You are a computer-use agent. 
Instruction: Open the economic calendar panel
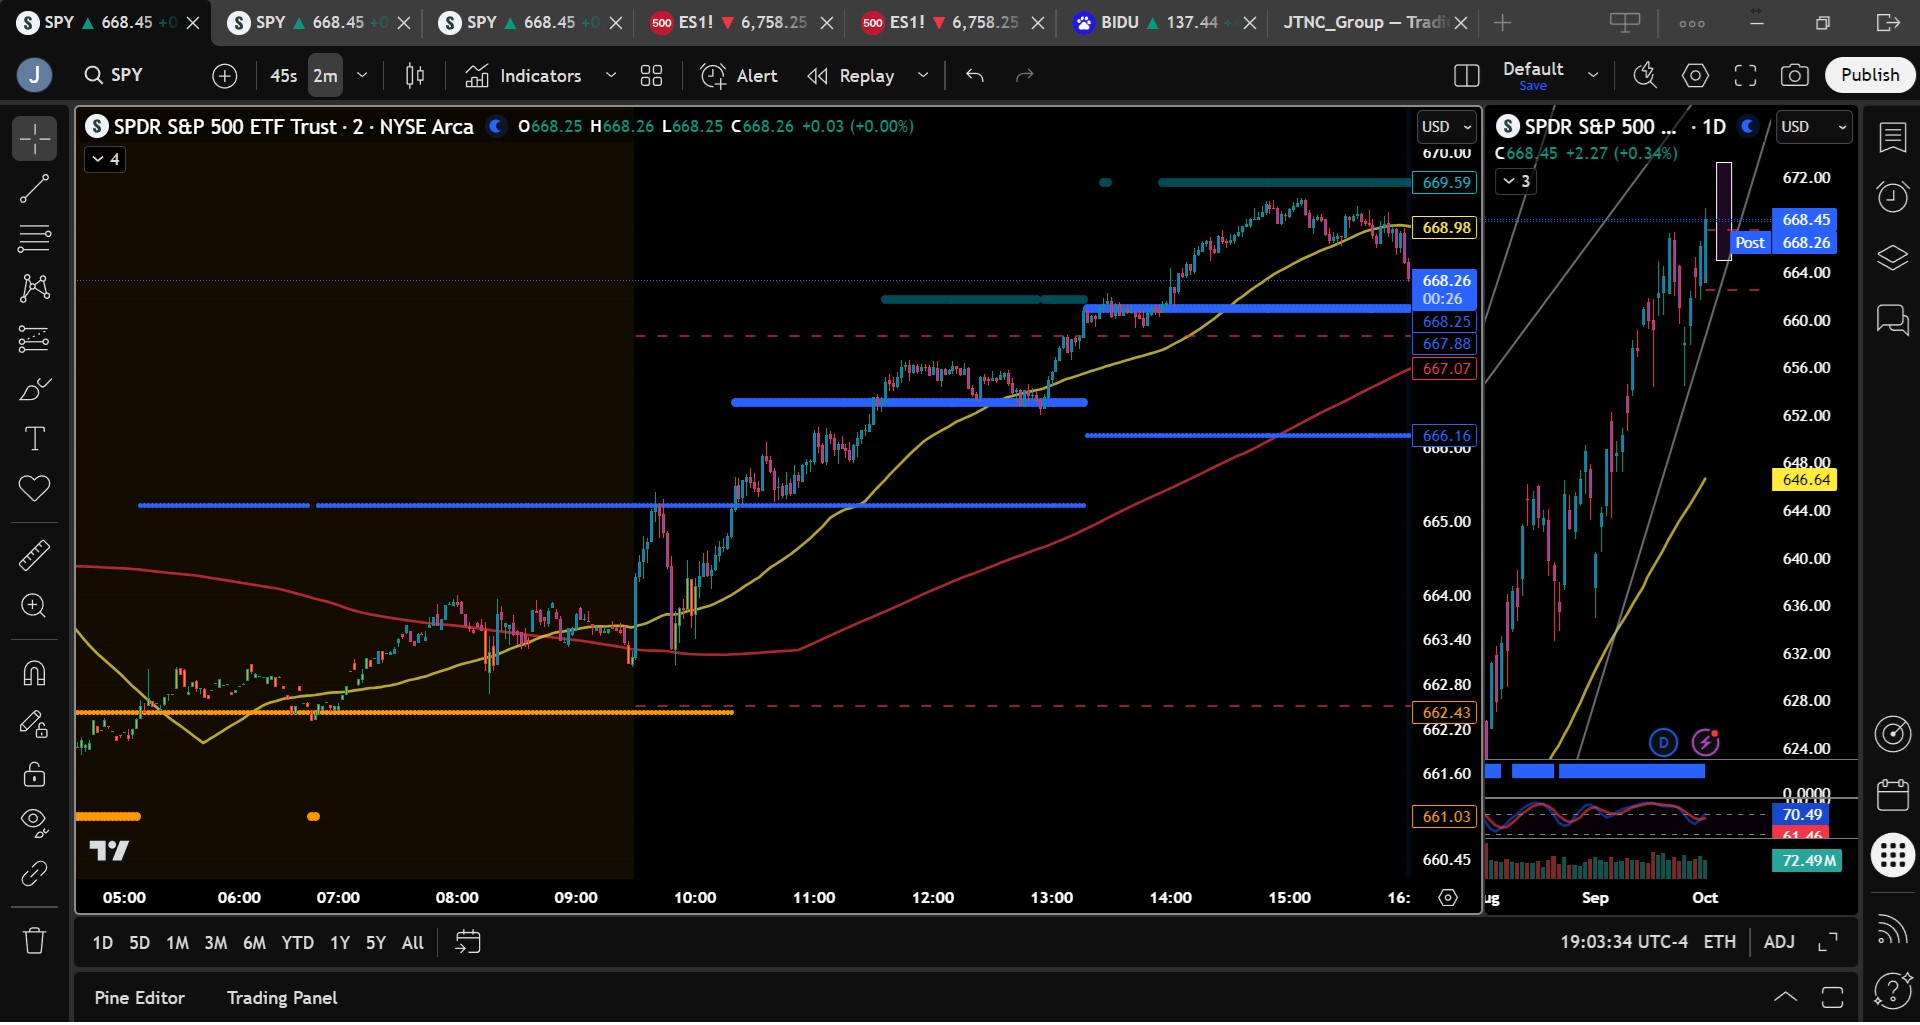[1892, 795]
